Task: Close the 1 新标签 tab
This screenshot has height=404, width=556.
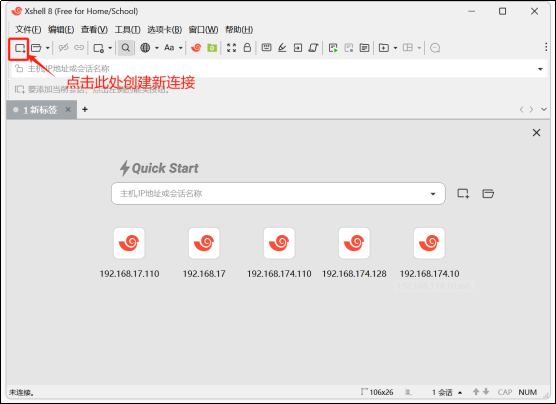Action: [x=68, y=110]
